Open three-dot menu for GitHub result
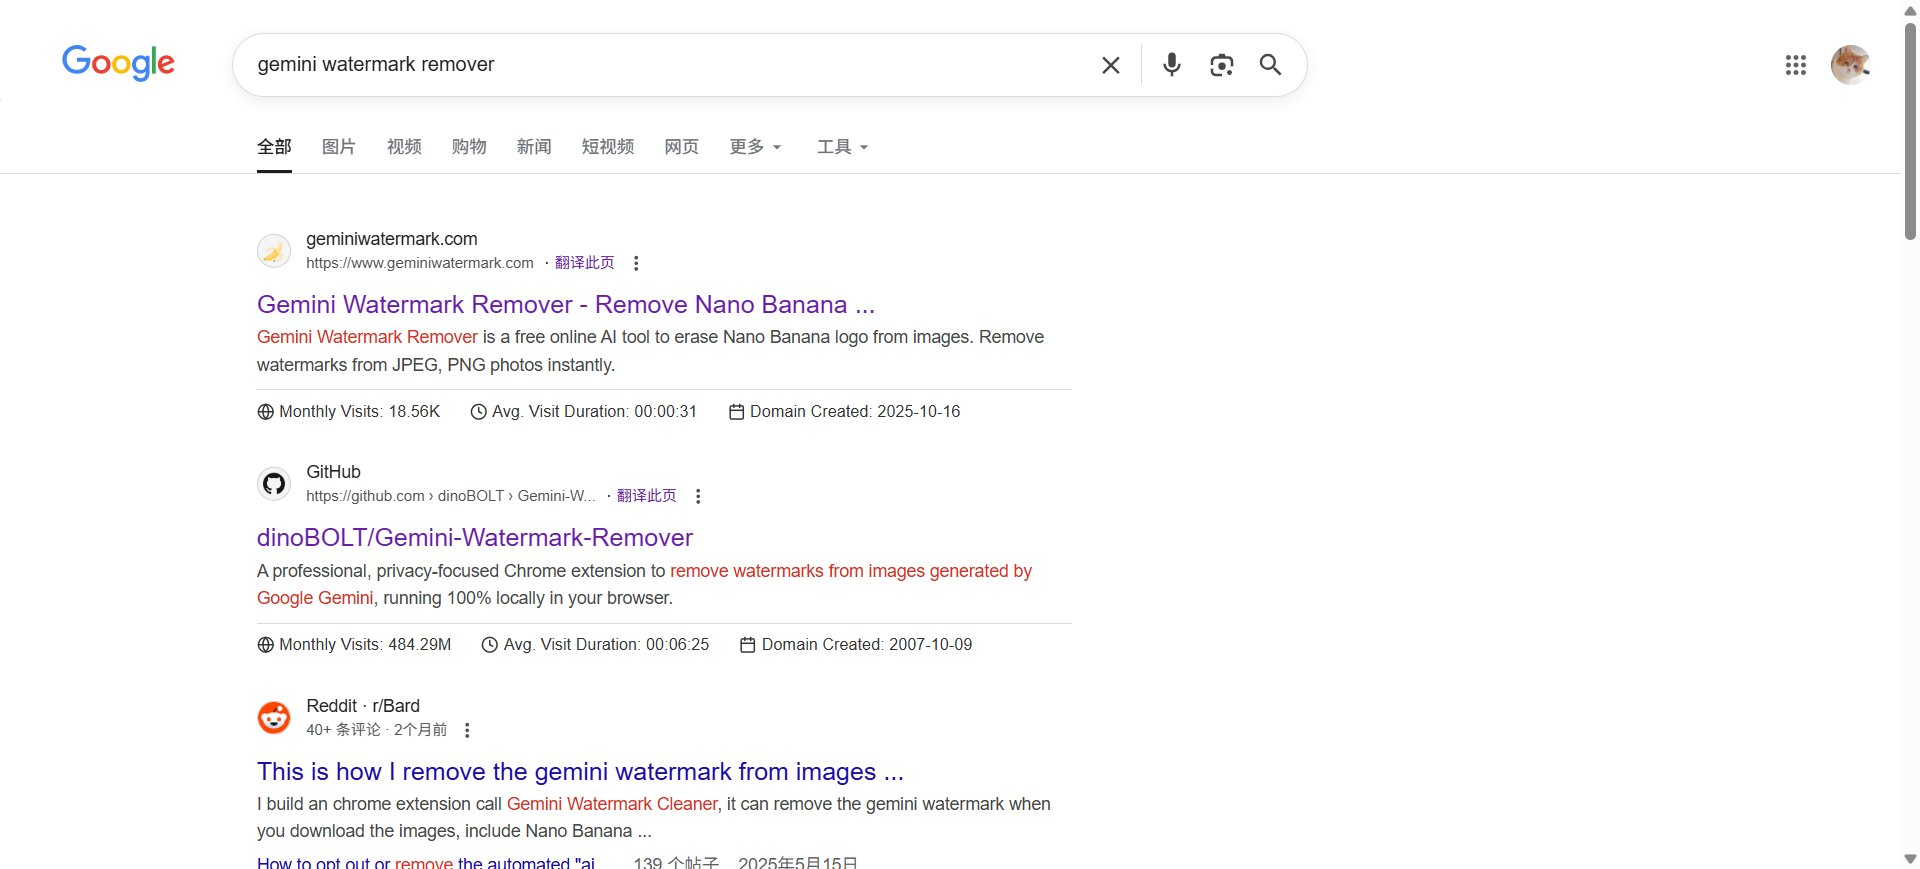This screenshot has height=869, width=1920. tap(698, 496)
